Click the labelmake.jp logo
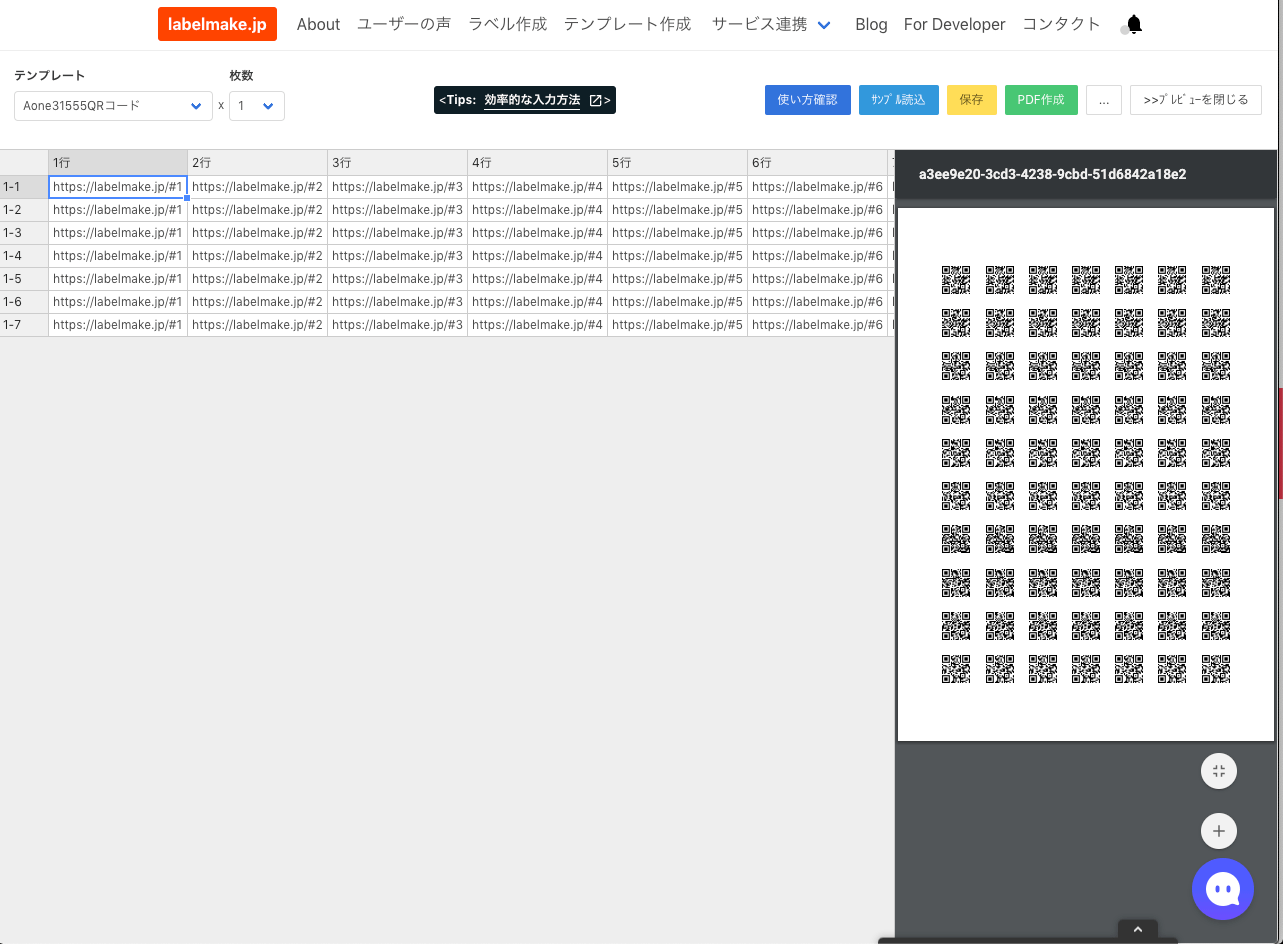 pos(217,24)
